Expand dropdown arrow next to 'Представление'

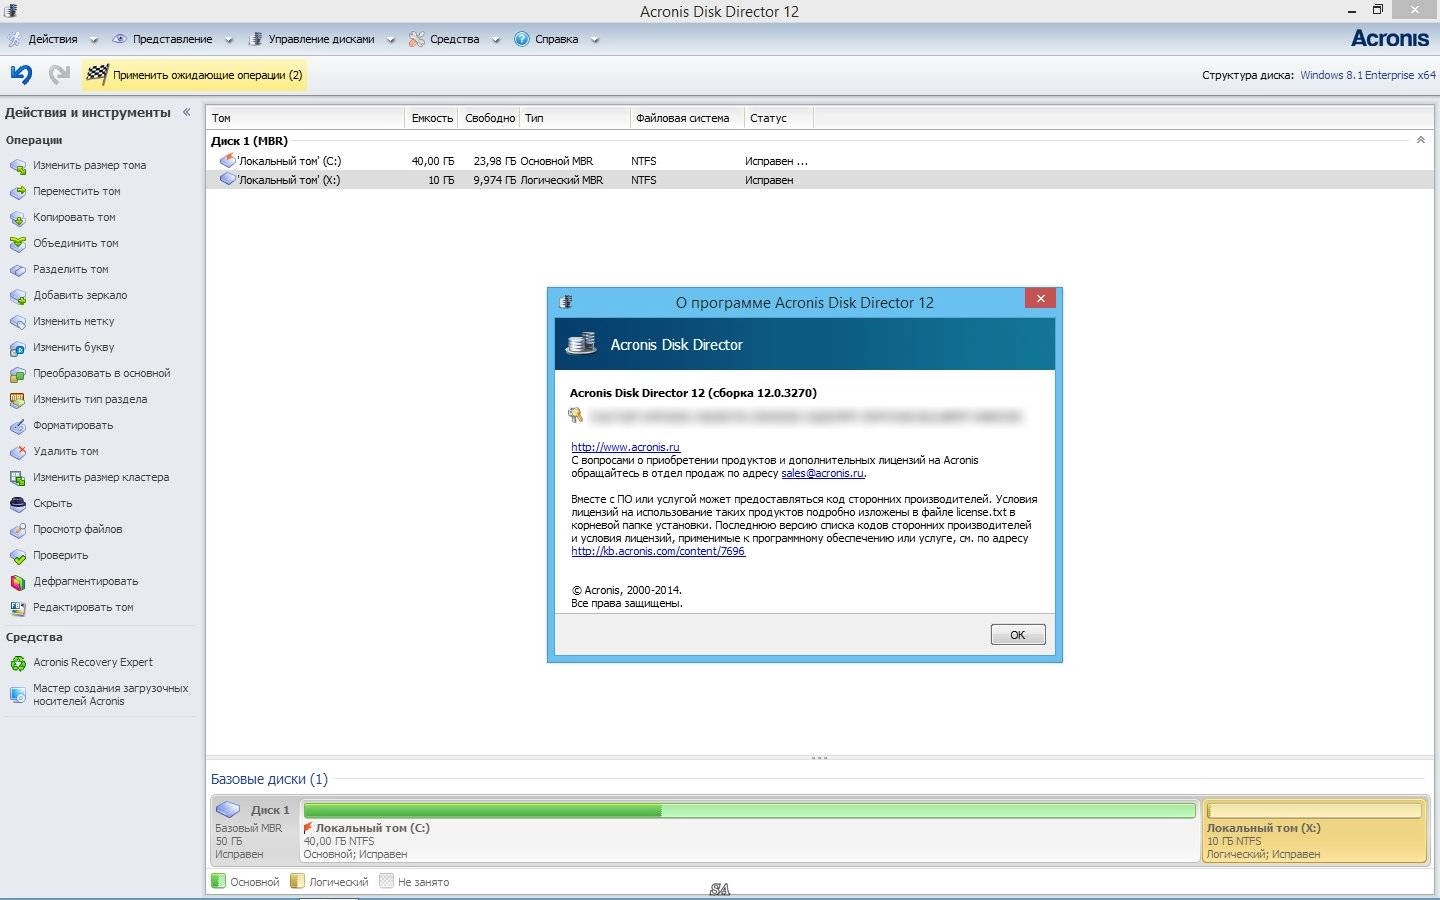[228, 40]
